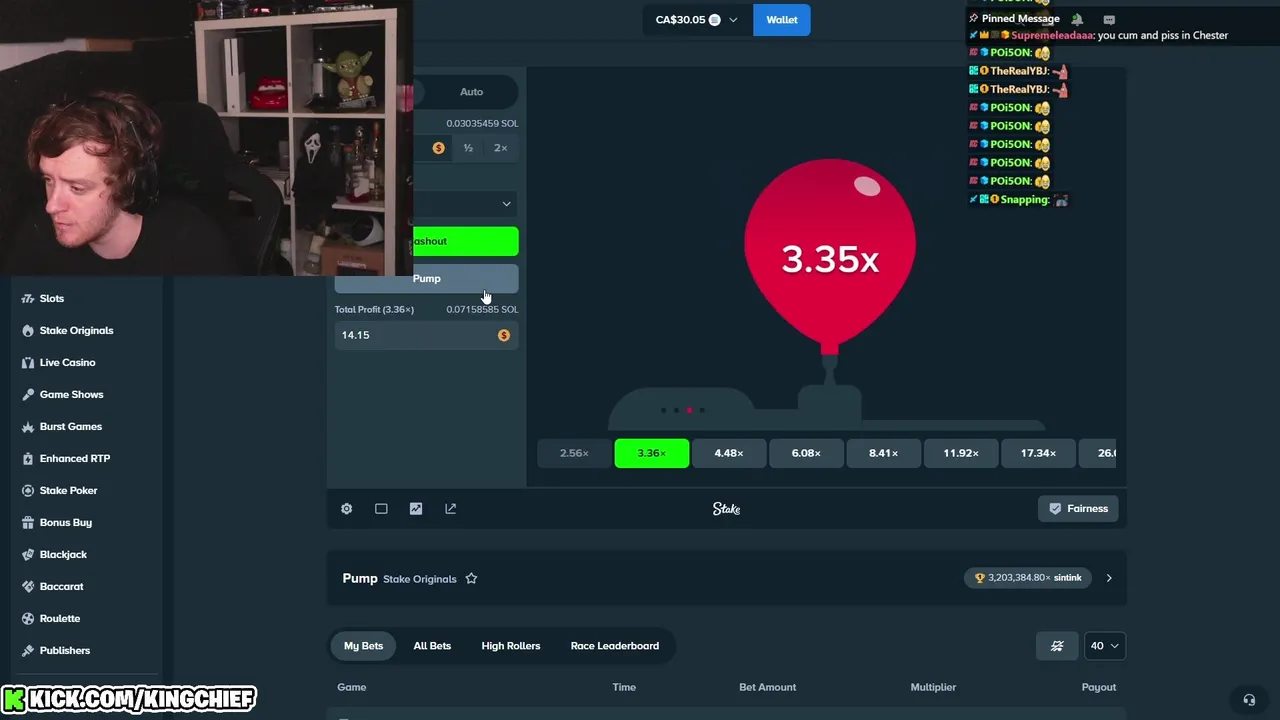Click the Roulette sidebar icon
1280x720 pixels.
tap(28, 619)
